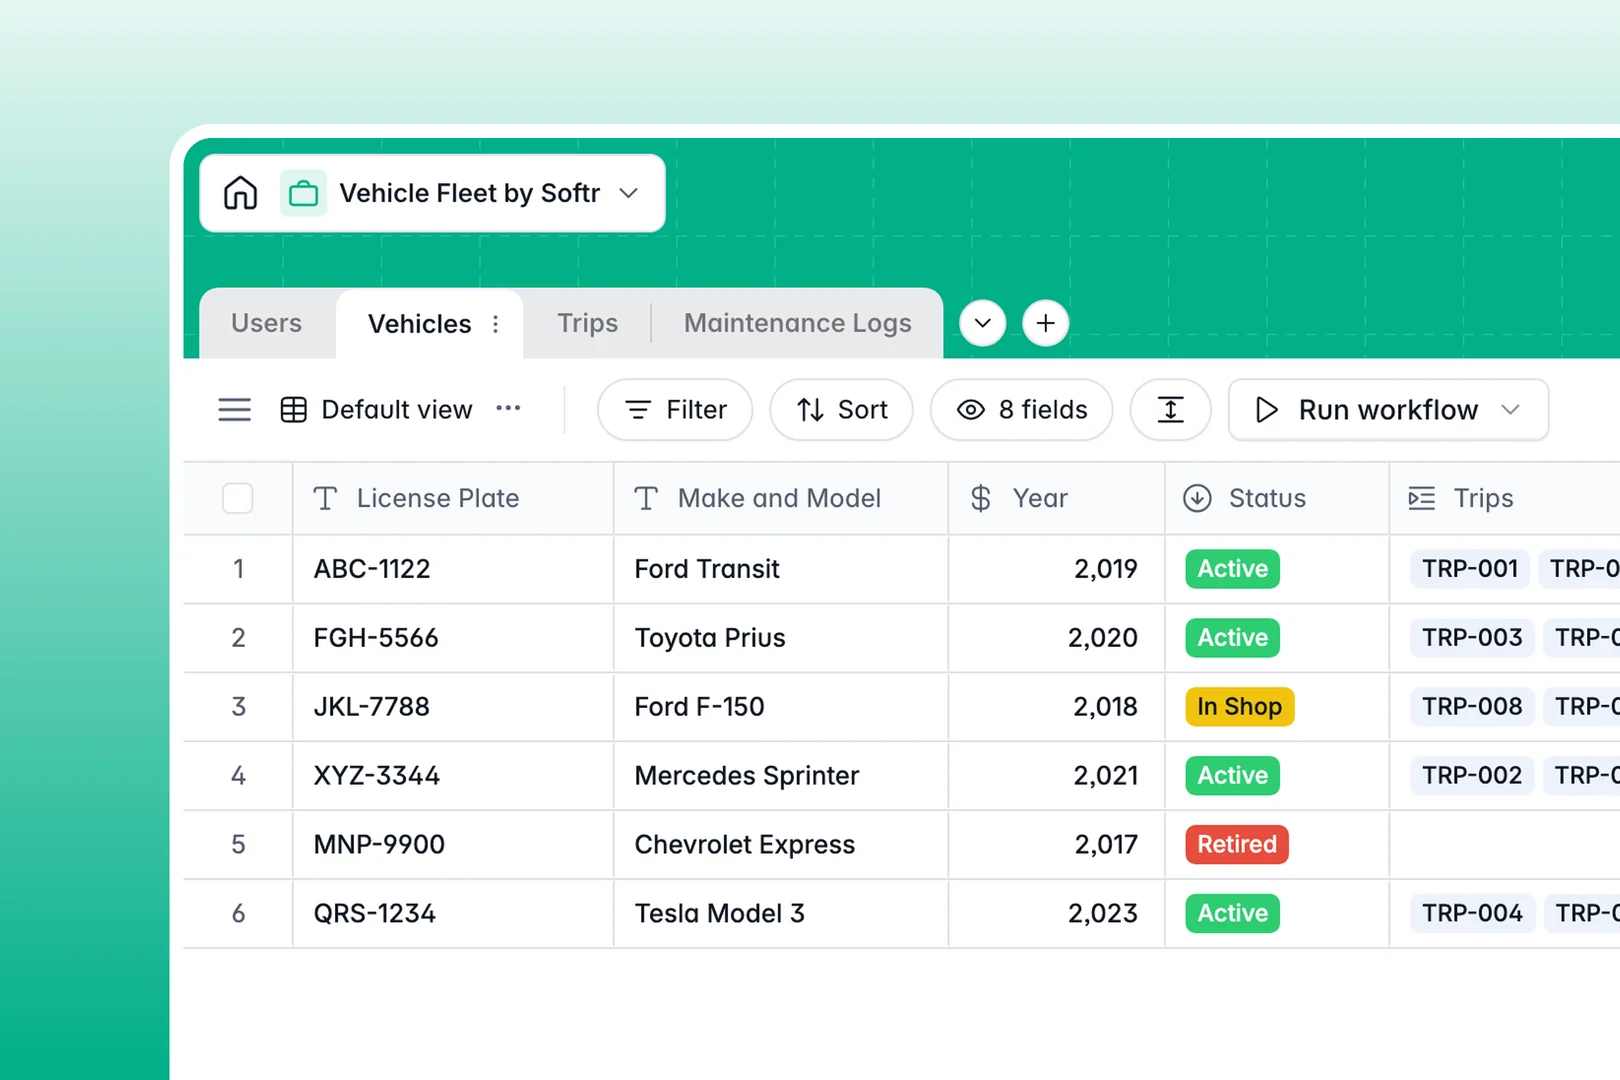
Task: Click the Mercedes Sprinter cell
Action: click(x=781, y=776)
